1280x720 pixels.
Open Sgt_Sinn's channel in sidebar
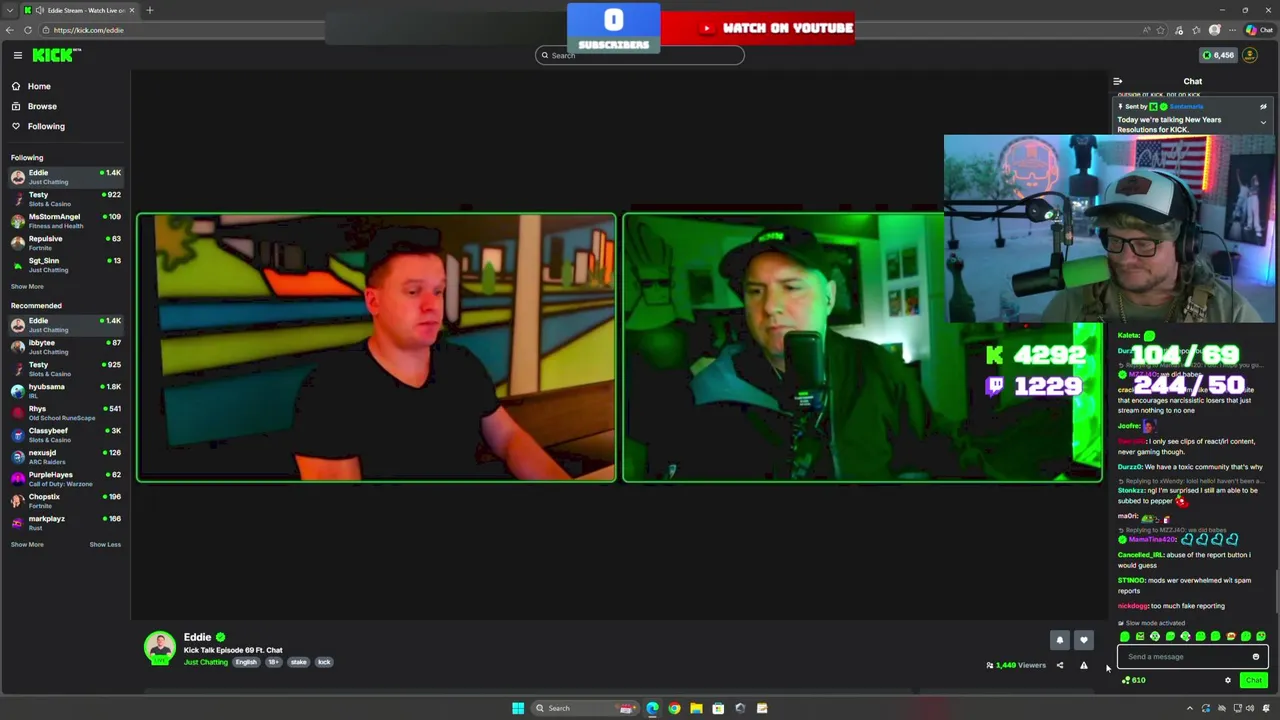(x=65, y=265)
